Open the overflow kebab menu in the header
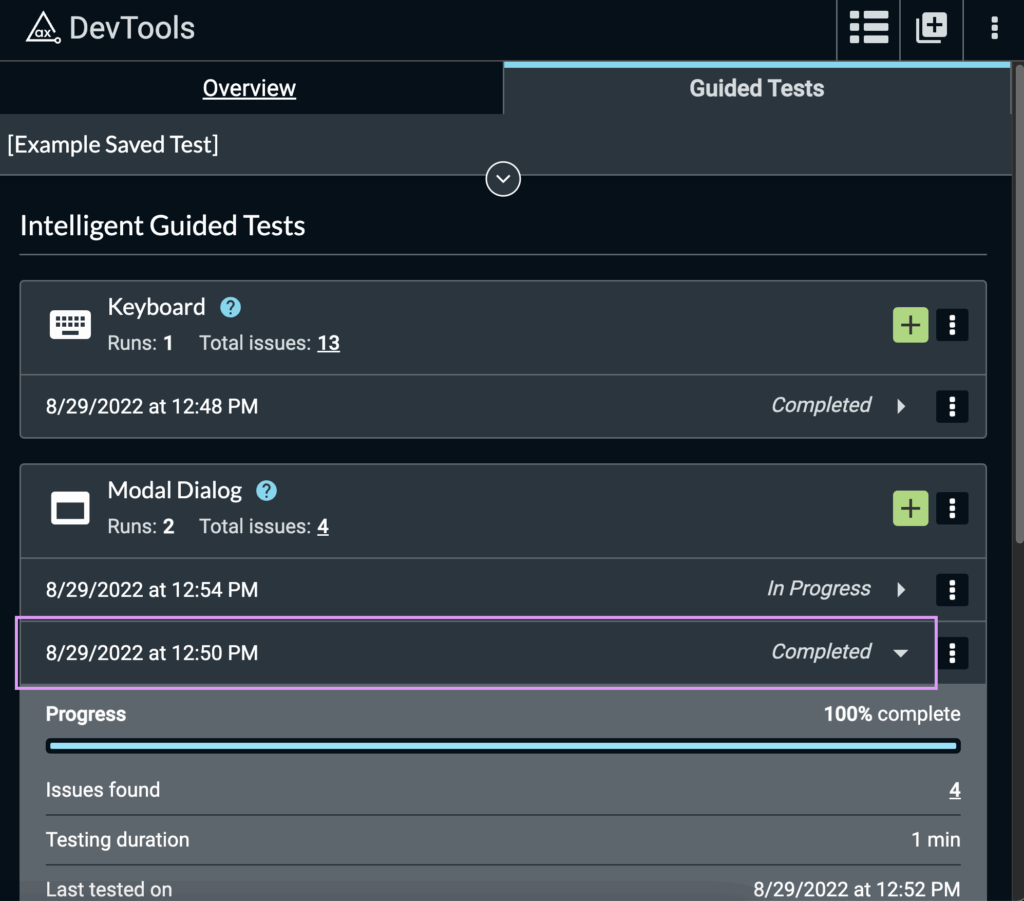 pos(994,28)
